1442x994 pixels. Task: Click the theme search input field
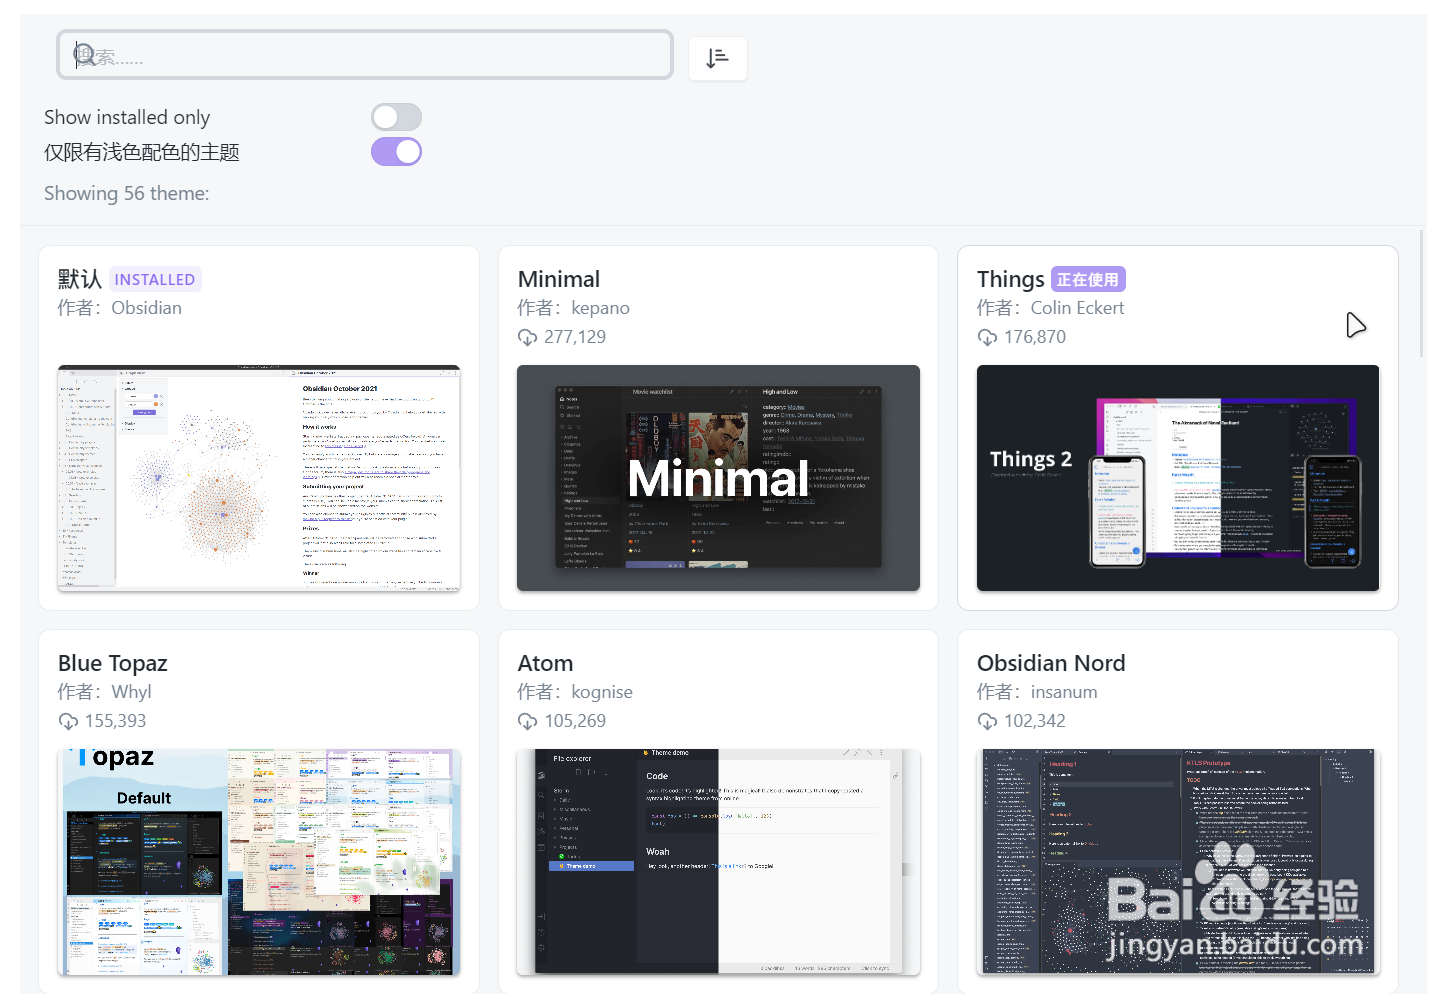tap(365, 55)
